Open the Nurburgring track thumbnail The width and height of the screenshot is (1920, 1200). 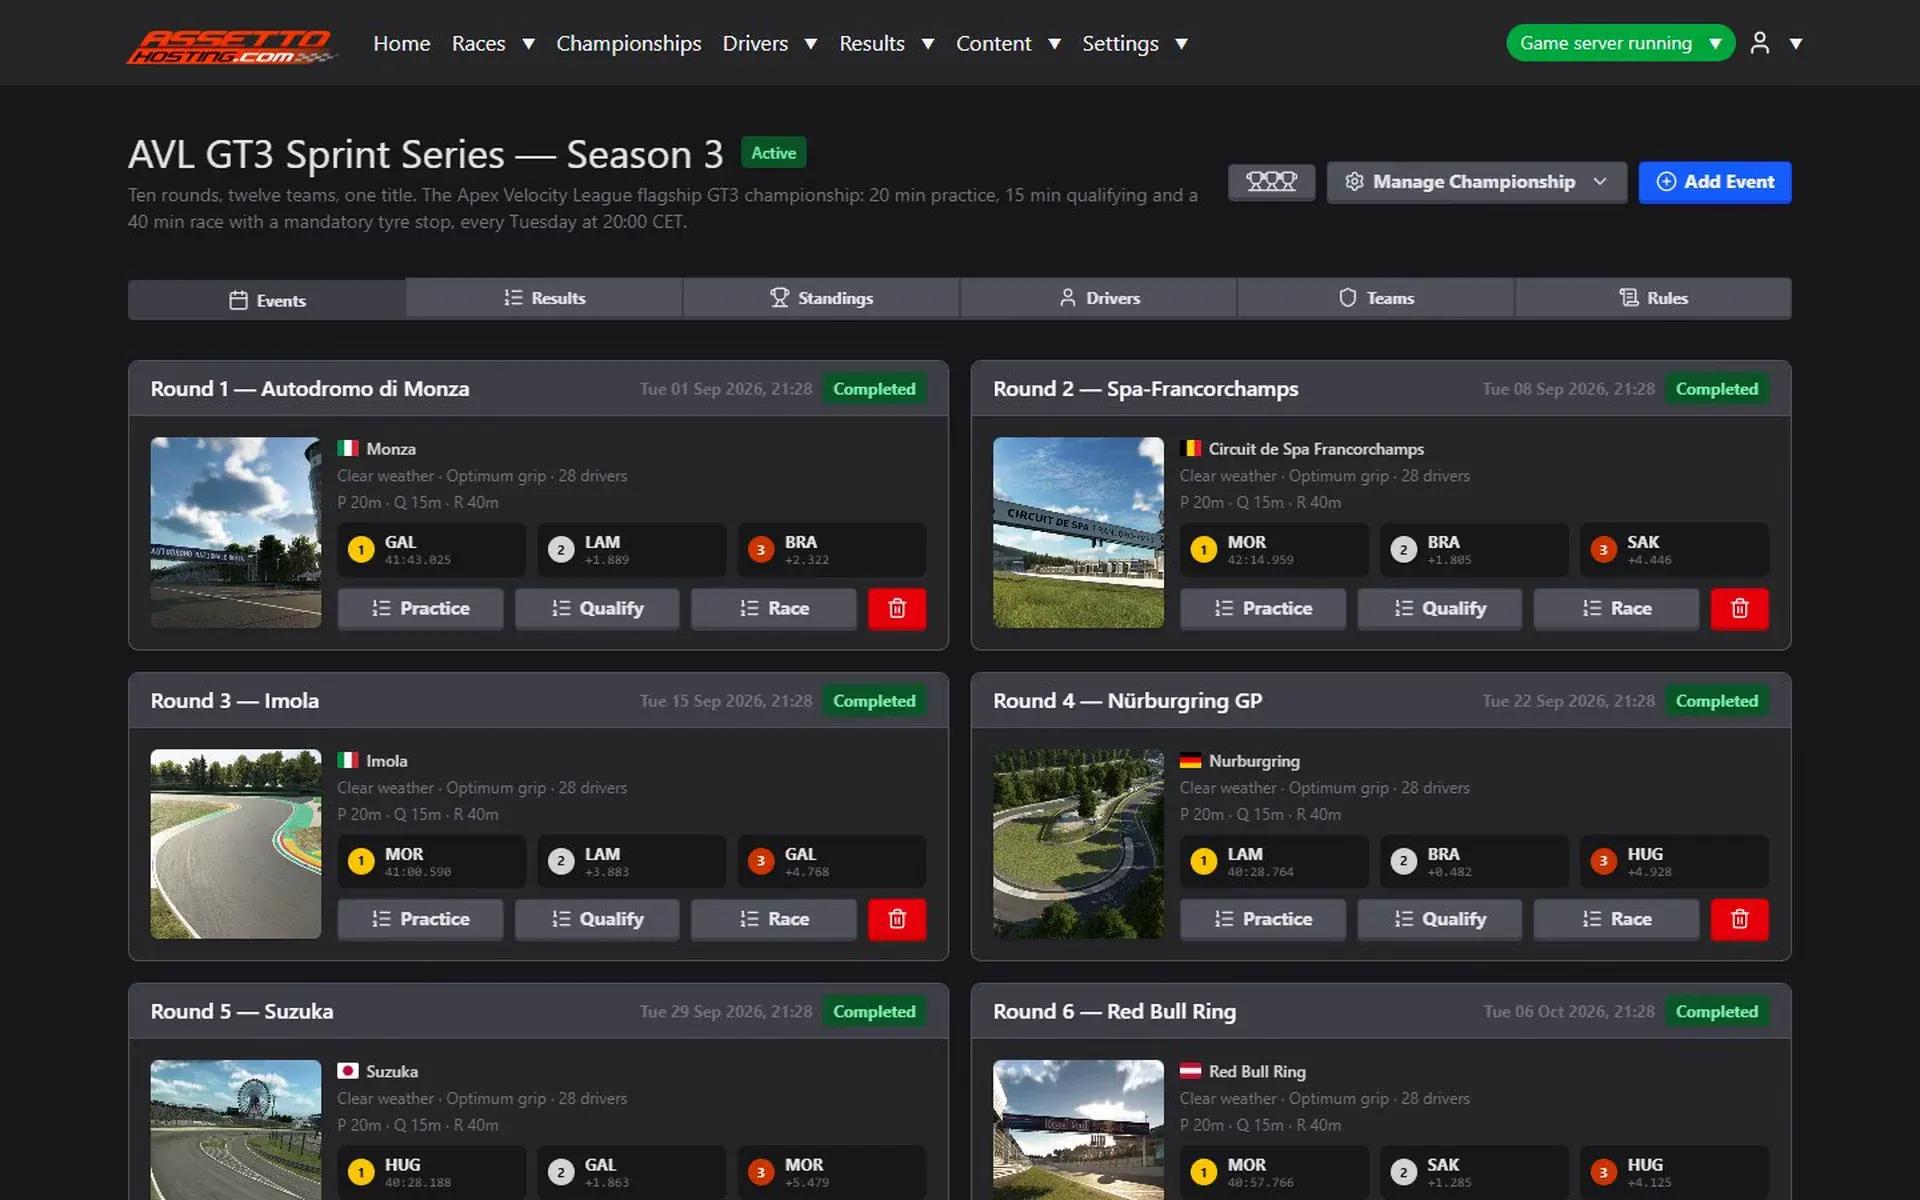point(1078,844)
